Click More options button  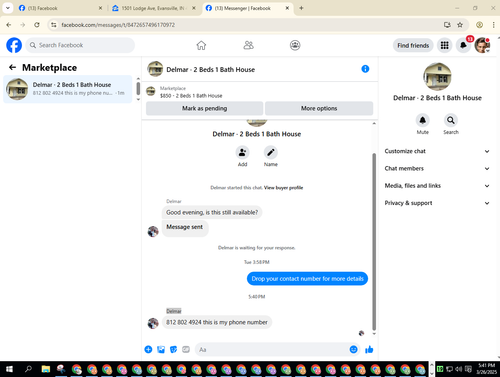point(319,108)
